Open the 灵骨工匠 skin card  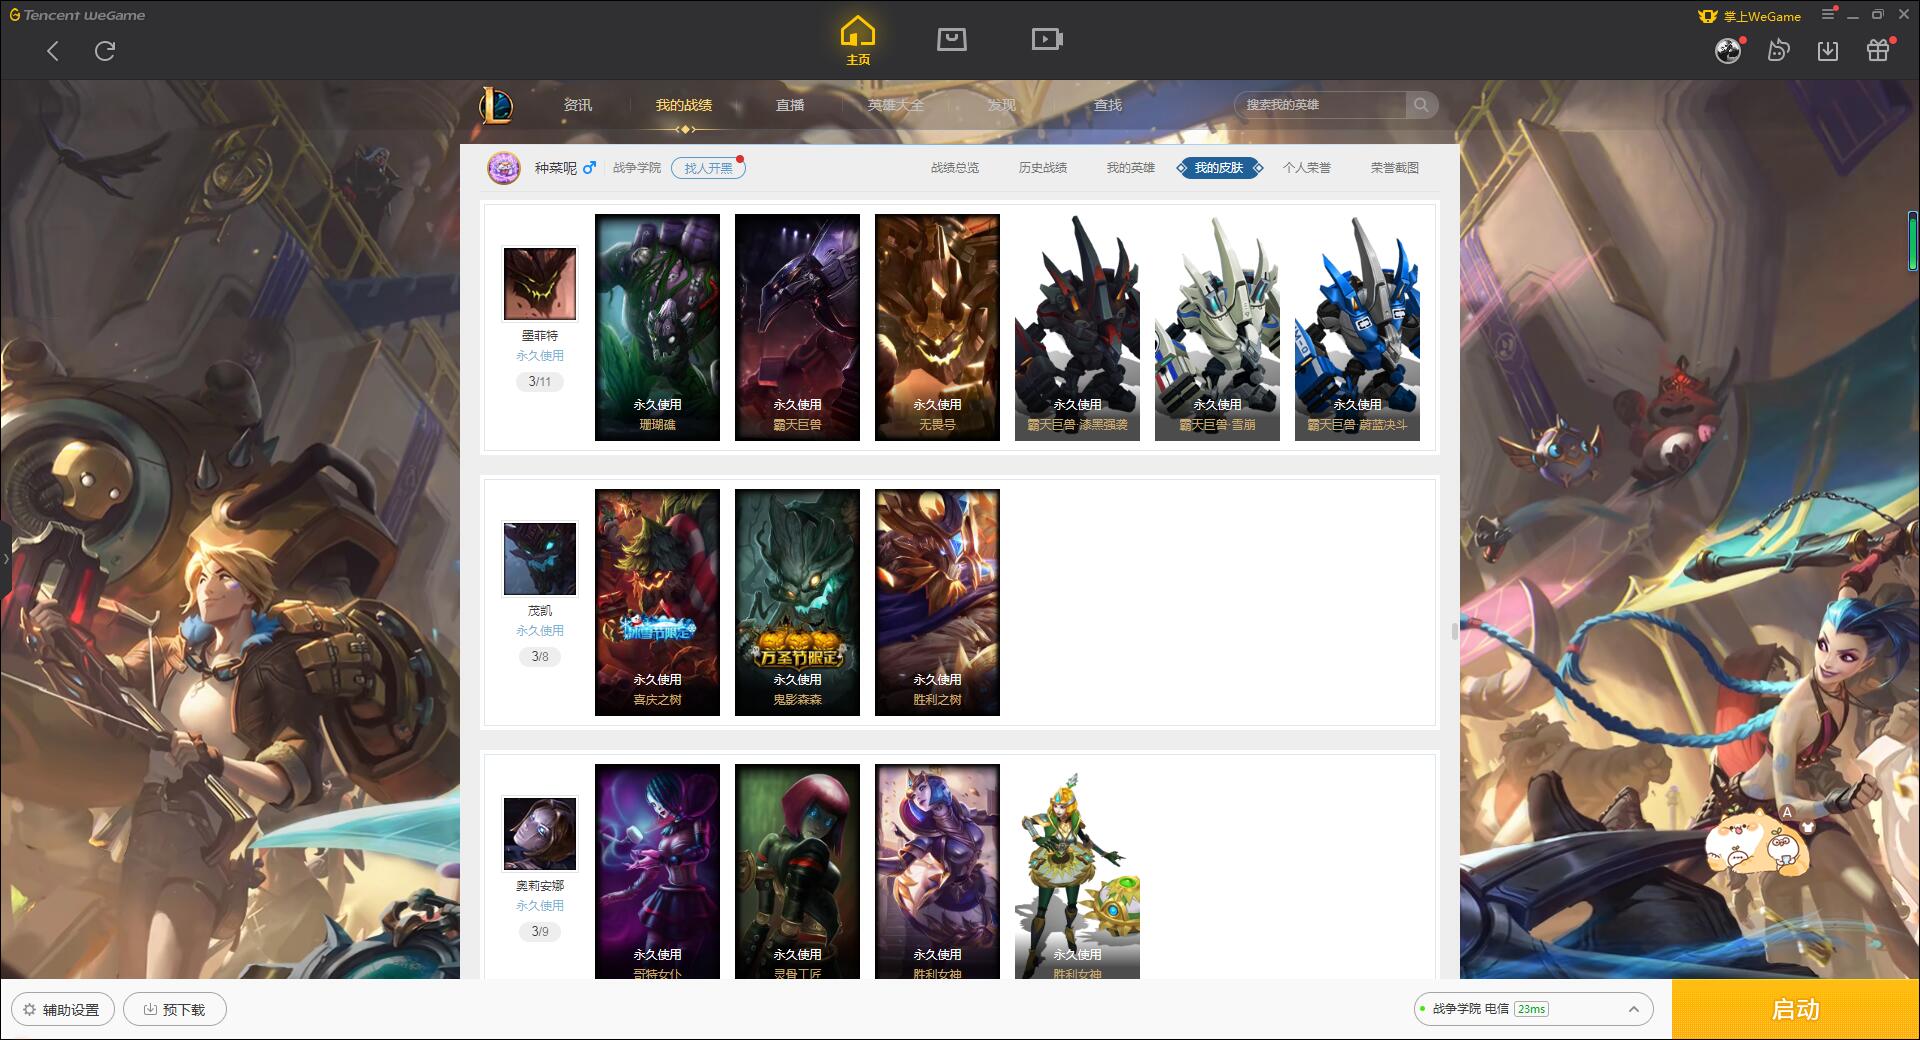coord(797,871)
